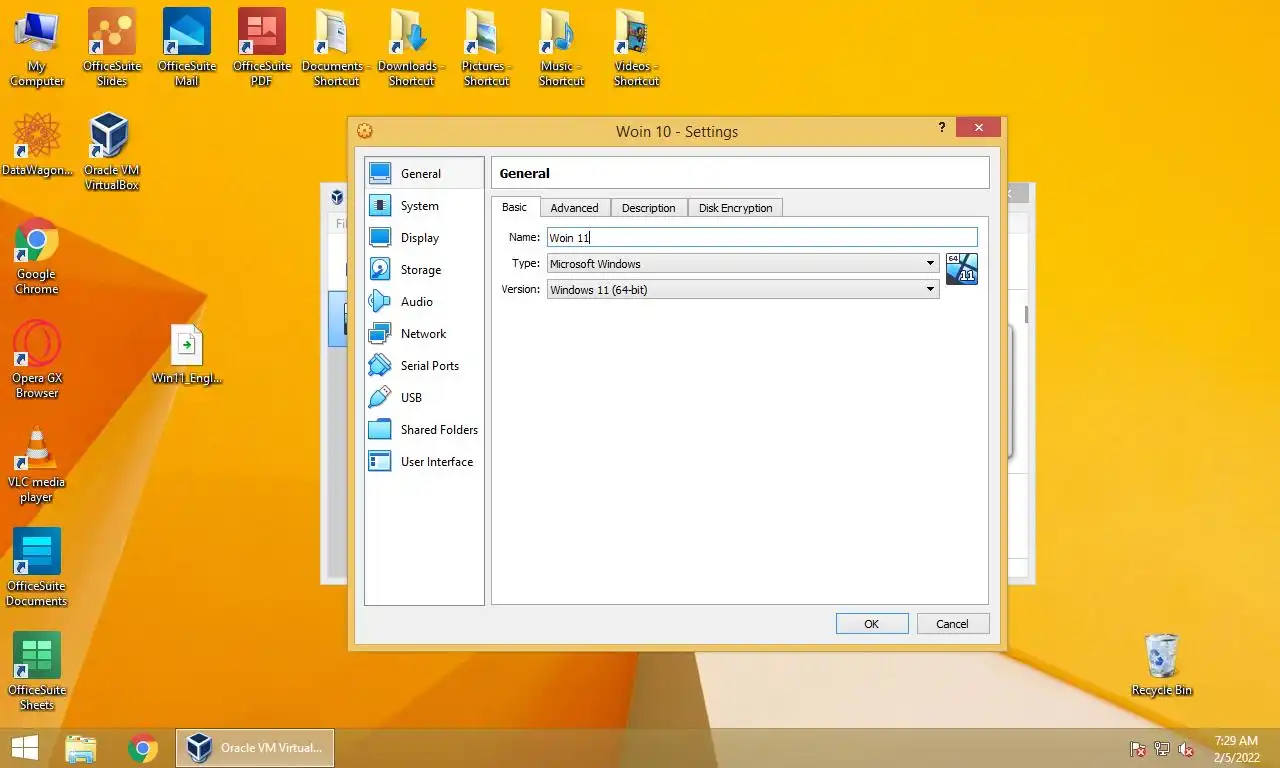Open OfficeSuite PDF desktop shortcut
The width and height of the screenshot is (1280, 768).
click(261, 49)
